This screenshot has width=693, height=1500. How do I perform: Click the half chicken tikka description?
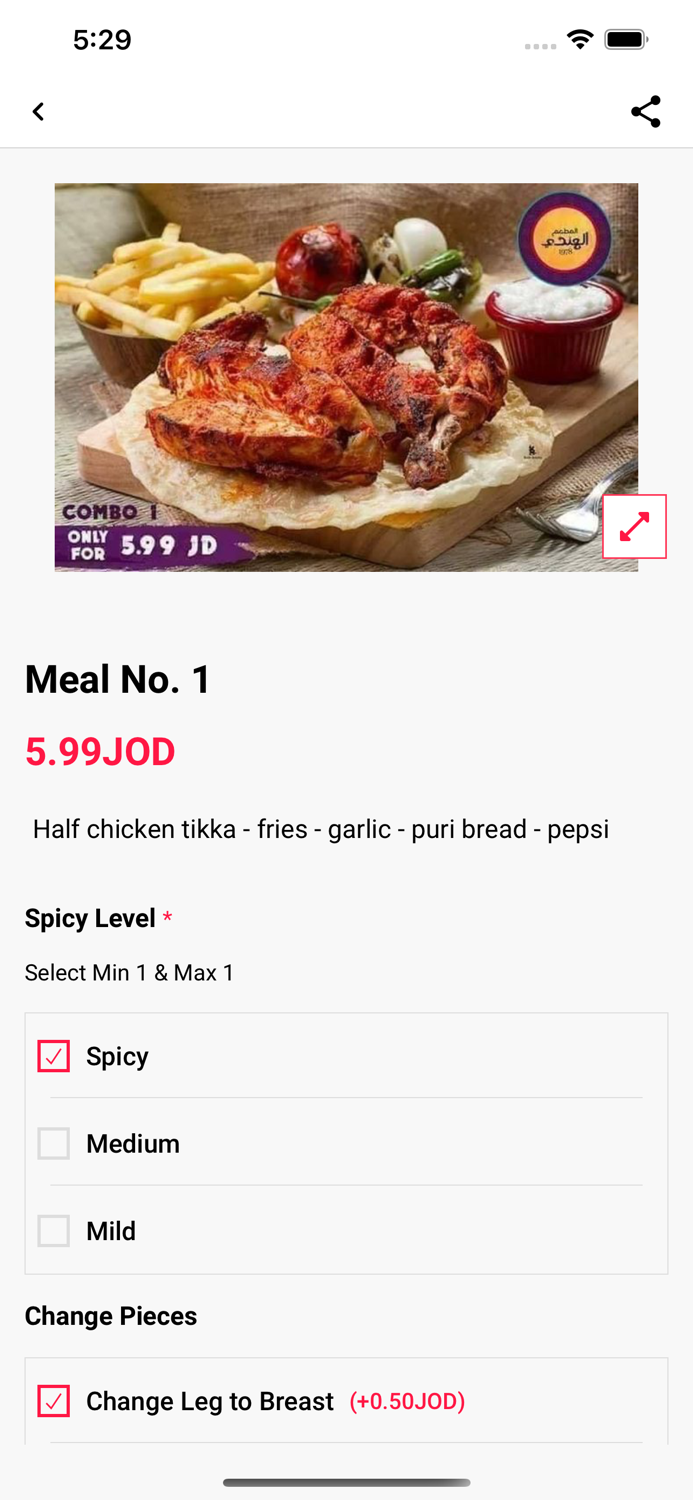click(320, 829)
